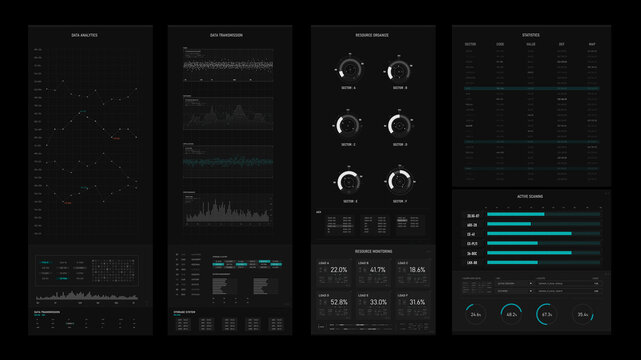Image resolution: width=641 pixels, height=360 pixels.
Task: Click the Active Scanning panel corner icon
Action: click(x=607, y=193)
